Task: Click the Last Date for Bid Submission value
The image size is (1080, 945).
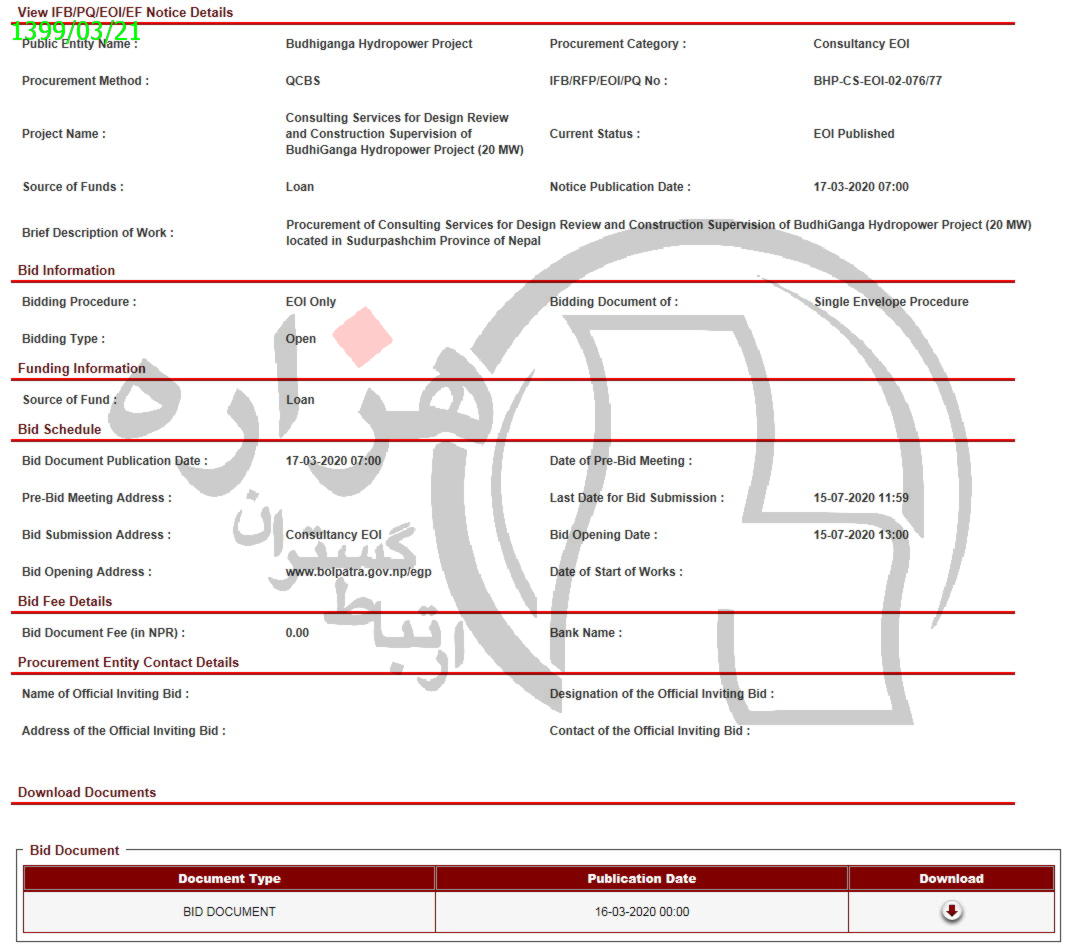Action: 861,498
